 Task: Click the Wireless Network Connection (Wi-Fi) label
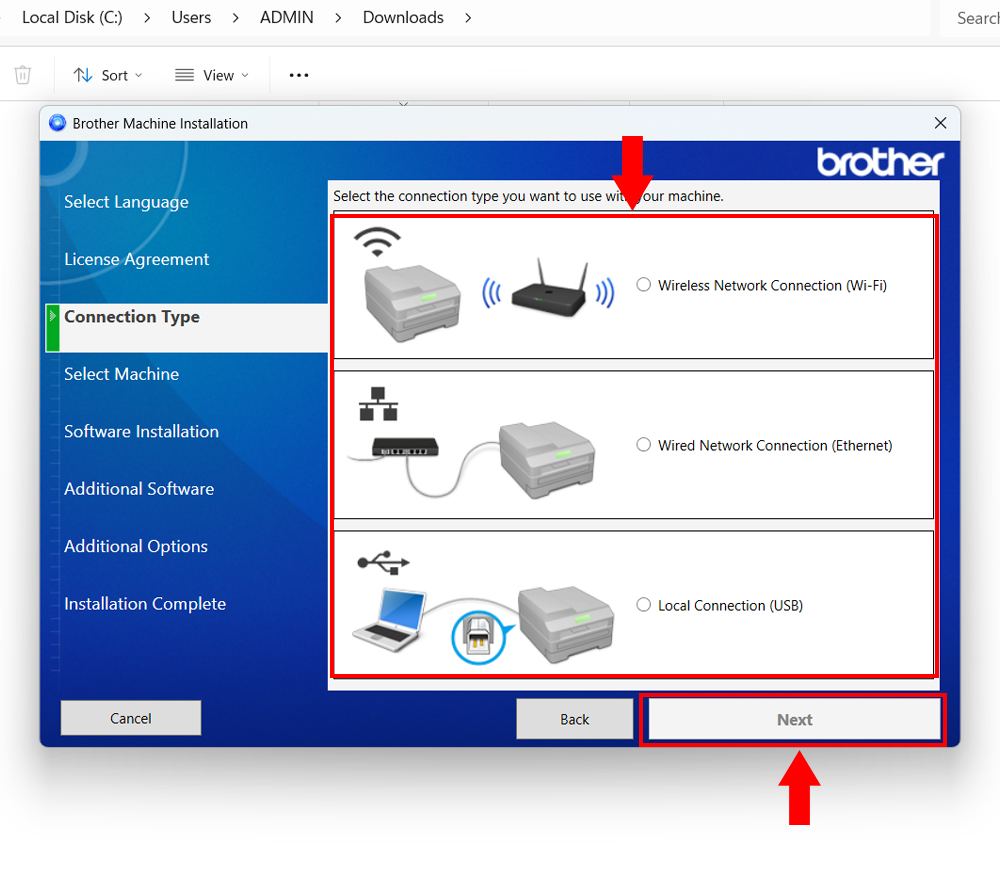[772, 285]
